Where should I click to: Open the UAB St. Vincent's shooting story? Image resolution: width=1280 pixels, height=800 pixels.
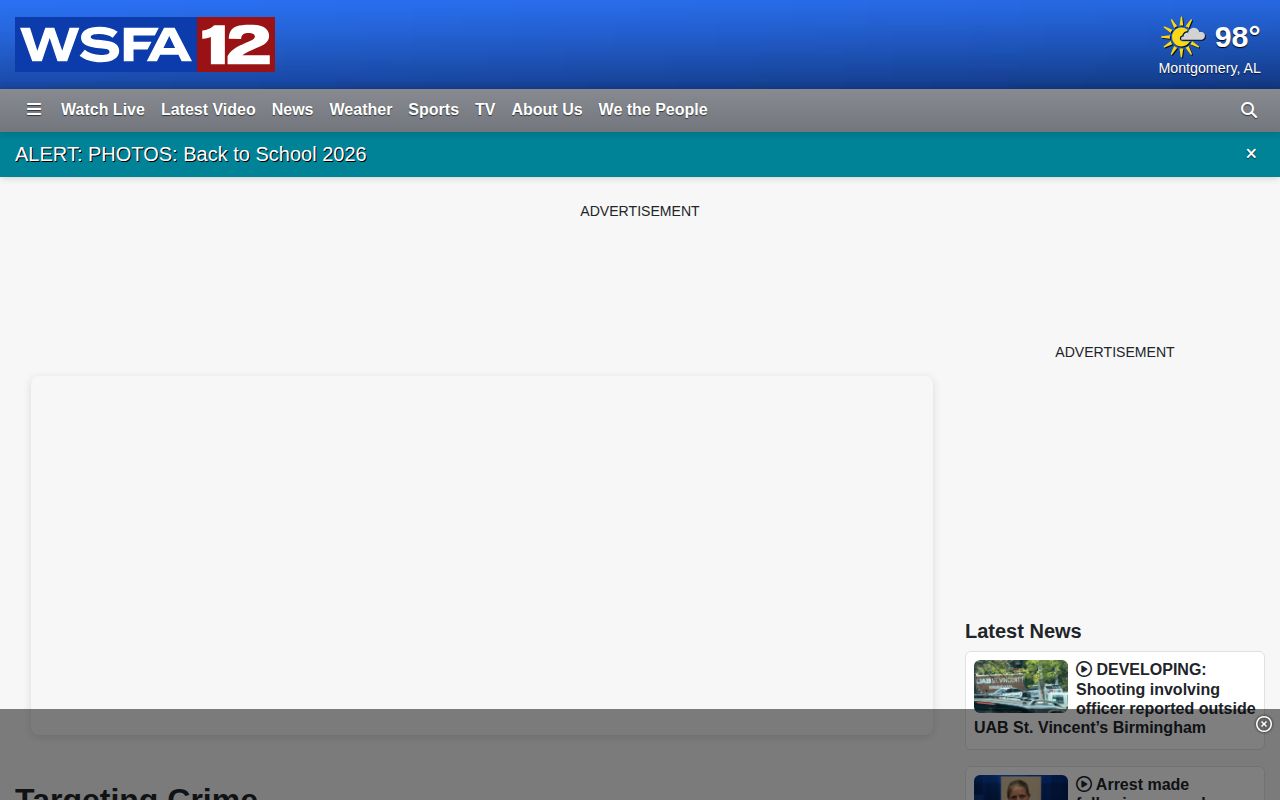(1115, 698)
